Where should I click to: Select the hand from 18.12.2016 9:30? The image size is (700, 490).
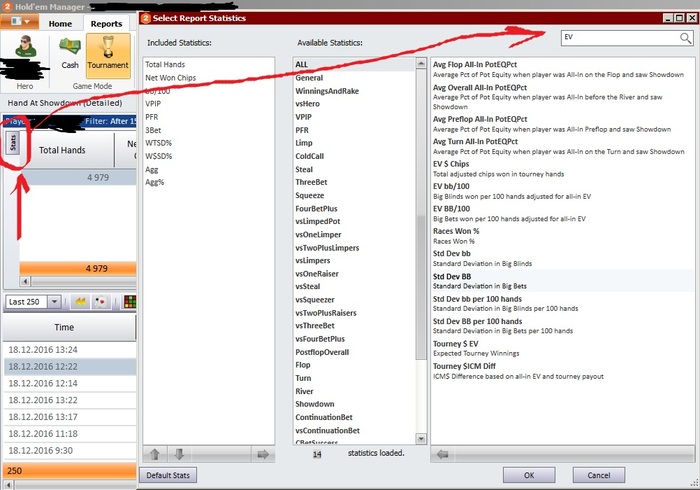tap(70, 451)
